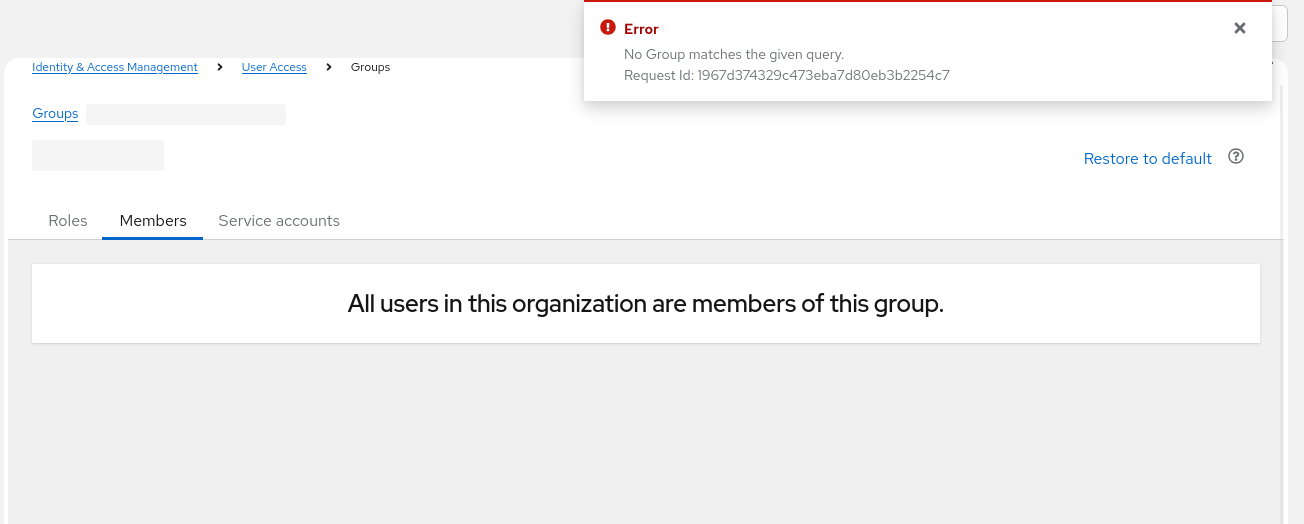The width and height of the screenshot is (1304, 524).
Task: Close the error alert notification
Action: [1240, 28]
